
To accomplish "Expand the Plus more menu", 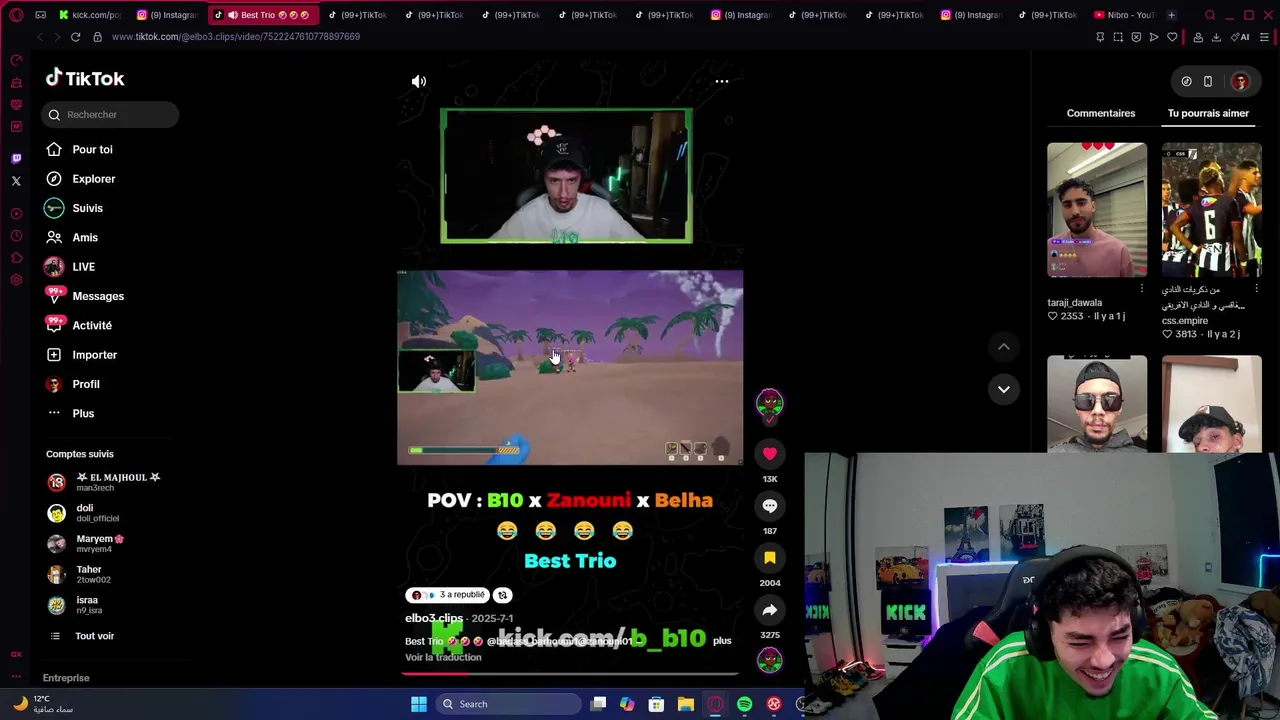I will tap(83, 414).
